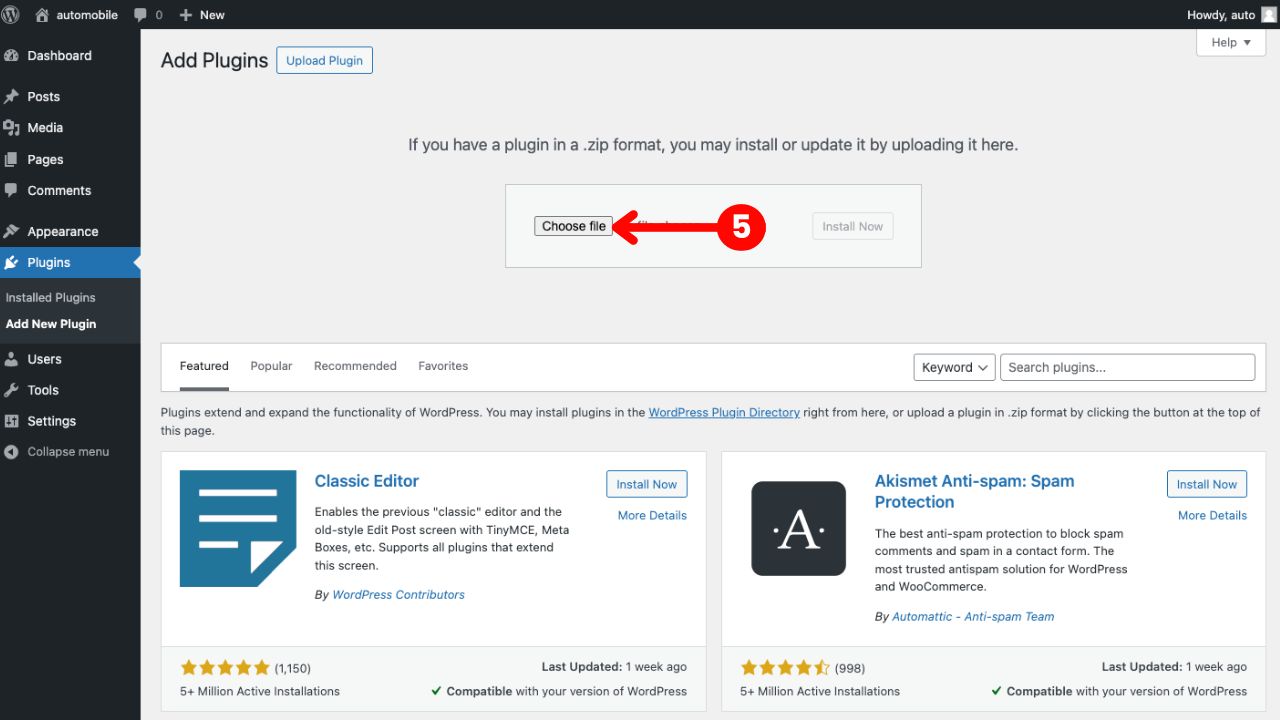Screen dimensions: 1280x720
Task: Switch to the Popular tab
Action: click(271, 366)
